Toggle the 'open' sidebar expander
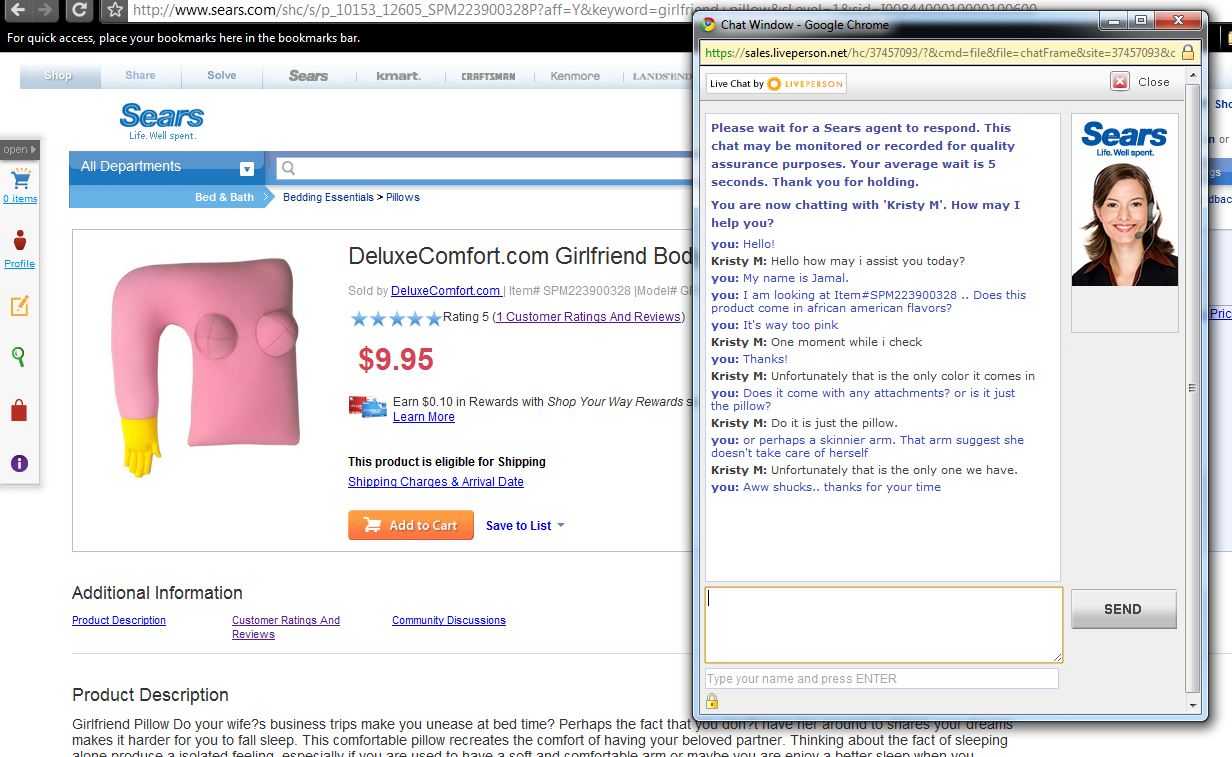This screenshot has height=757, width=1232. tap(20, 150)
